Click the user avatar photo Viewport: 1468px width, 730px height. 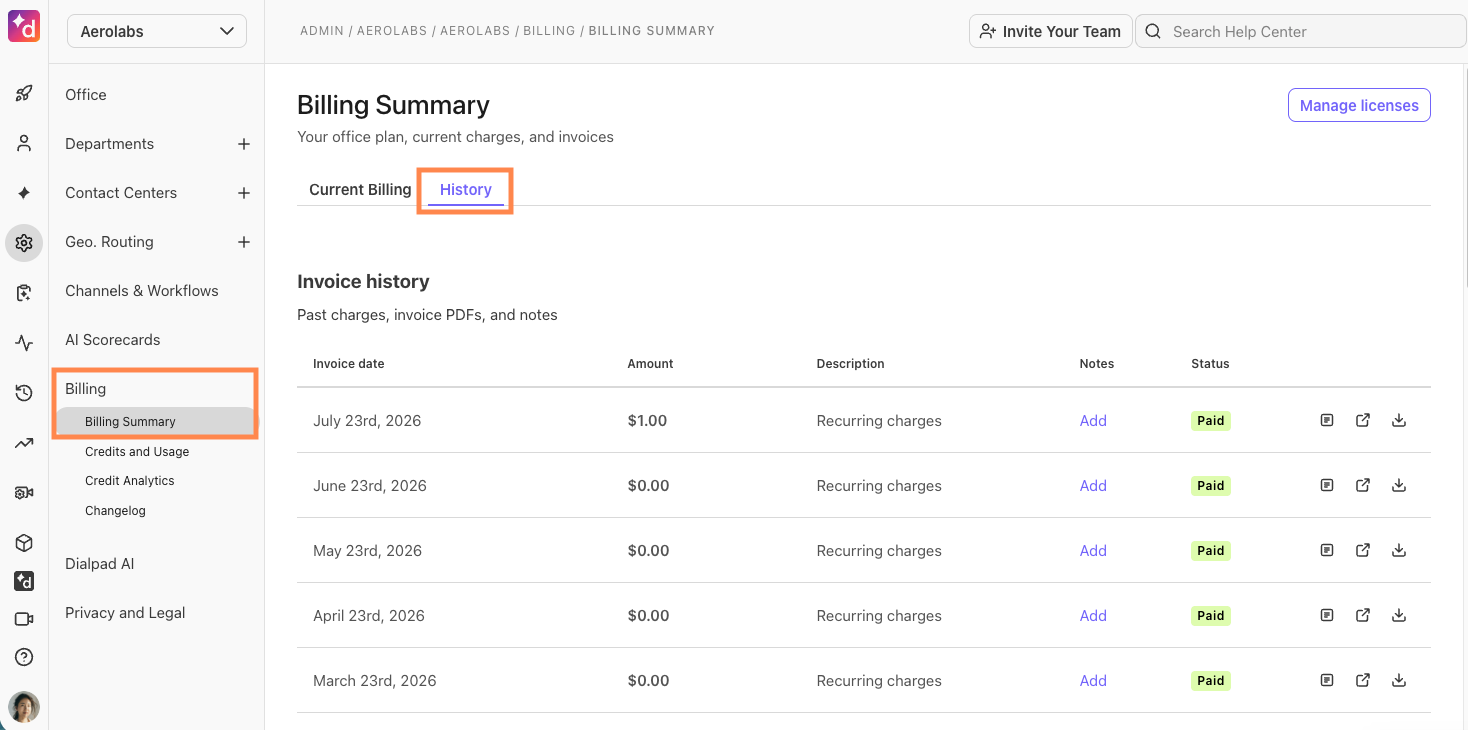(24, 707)
